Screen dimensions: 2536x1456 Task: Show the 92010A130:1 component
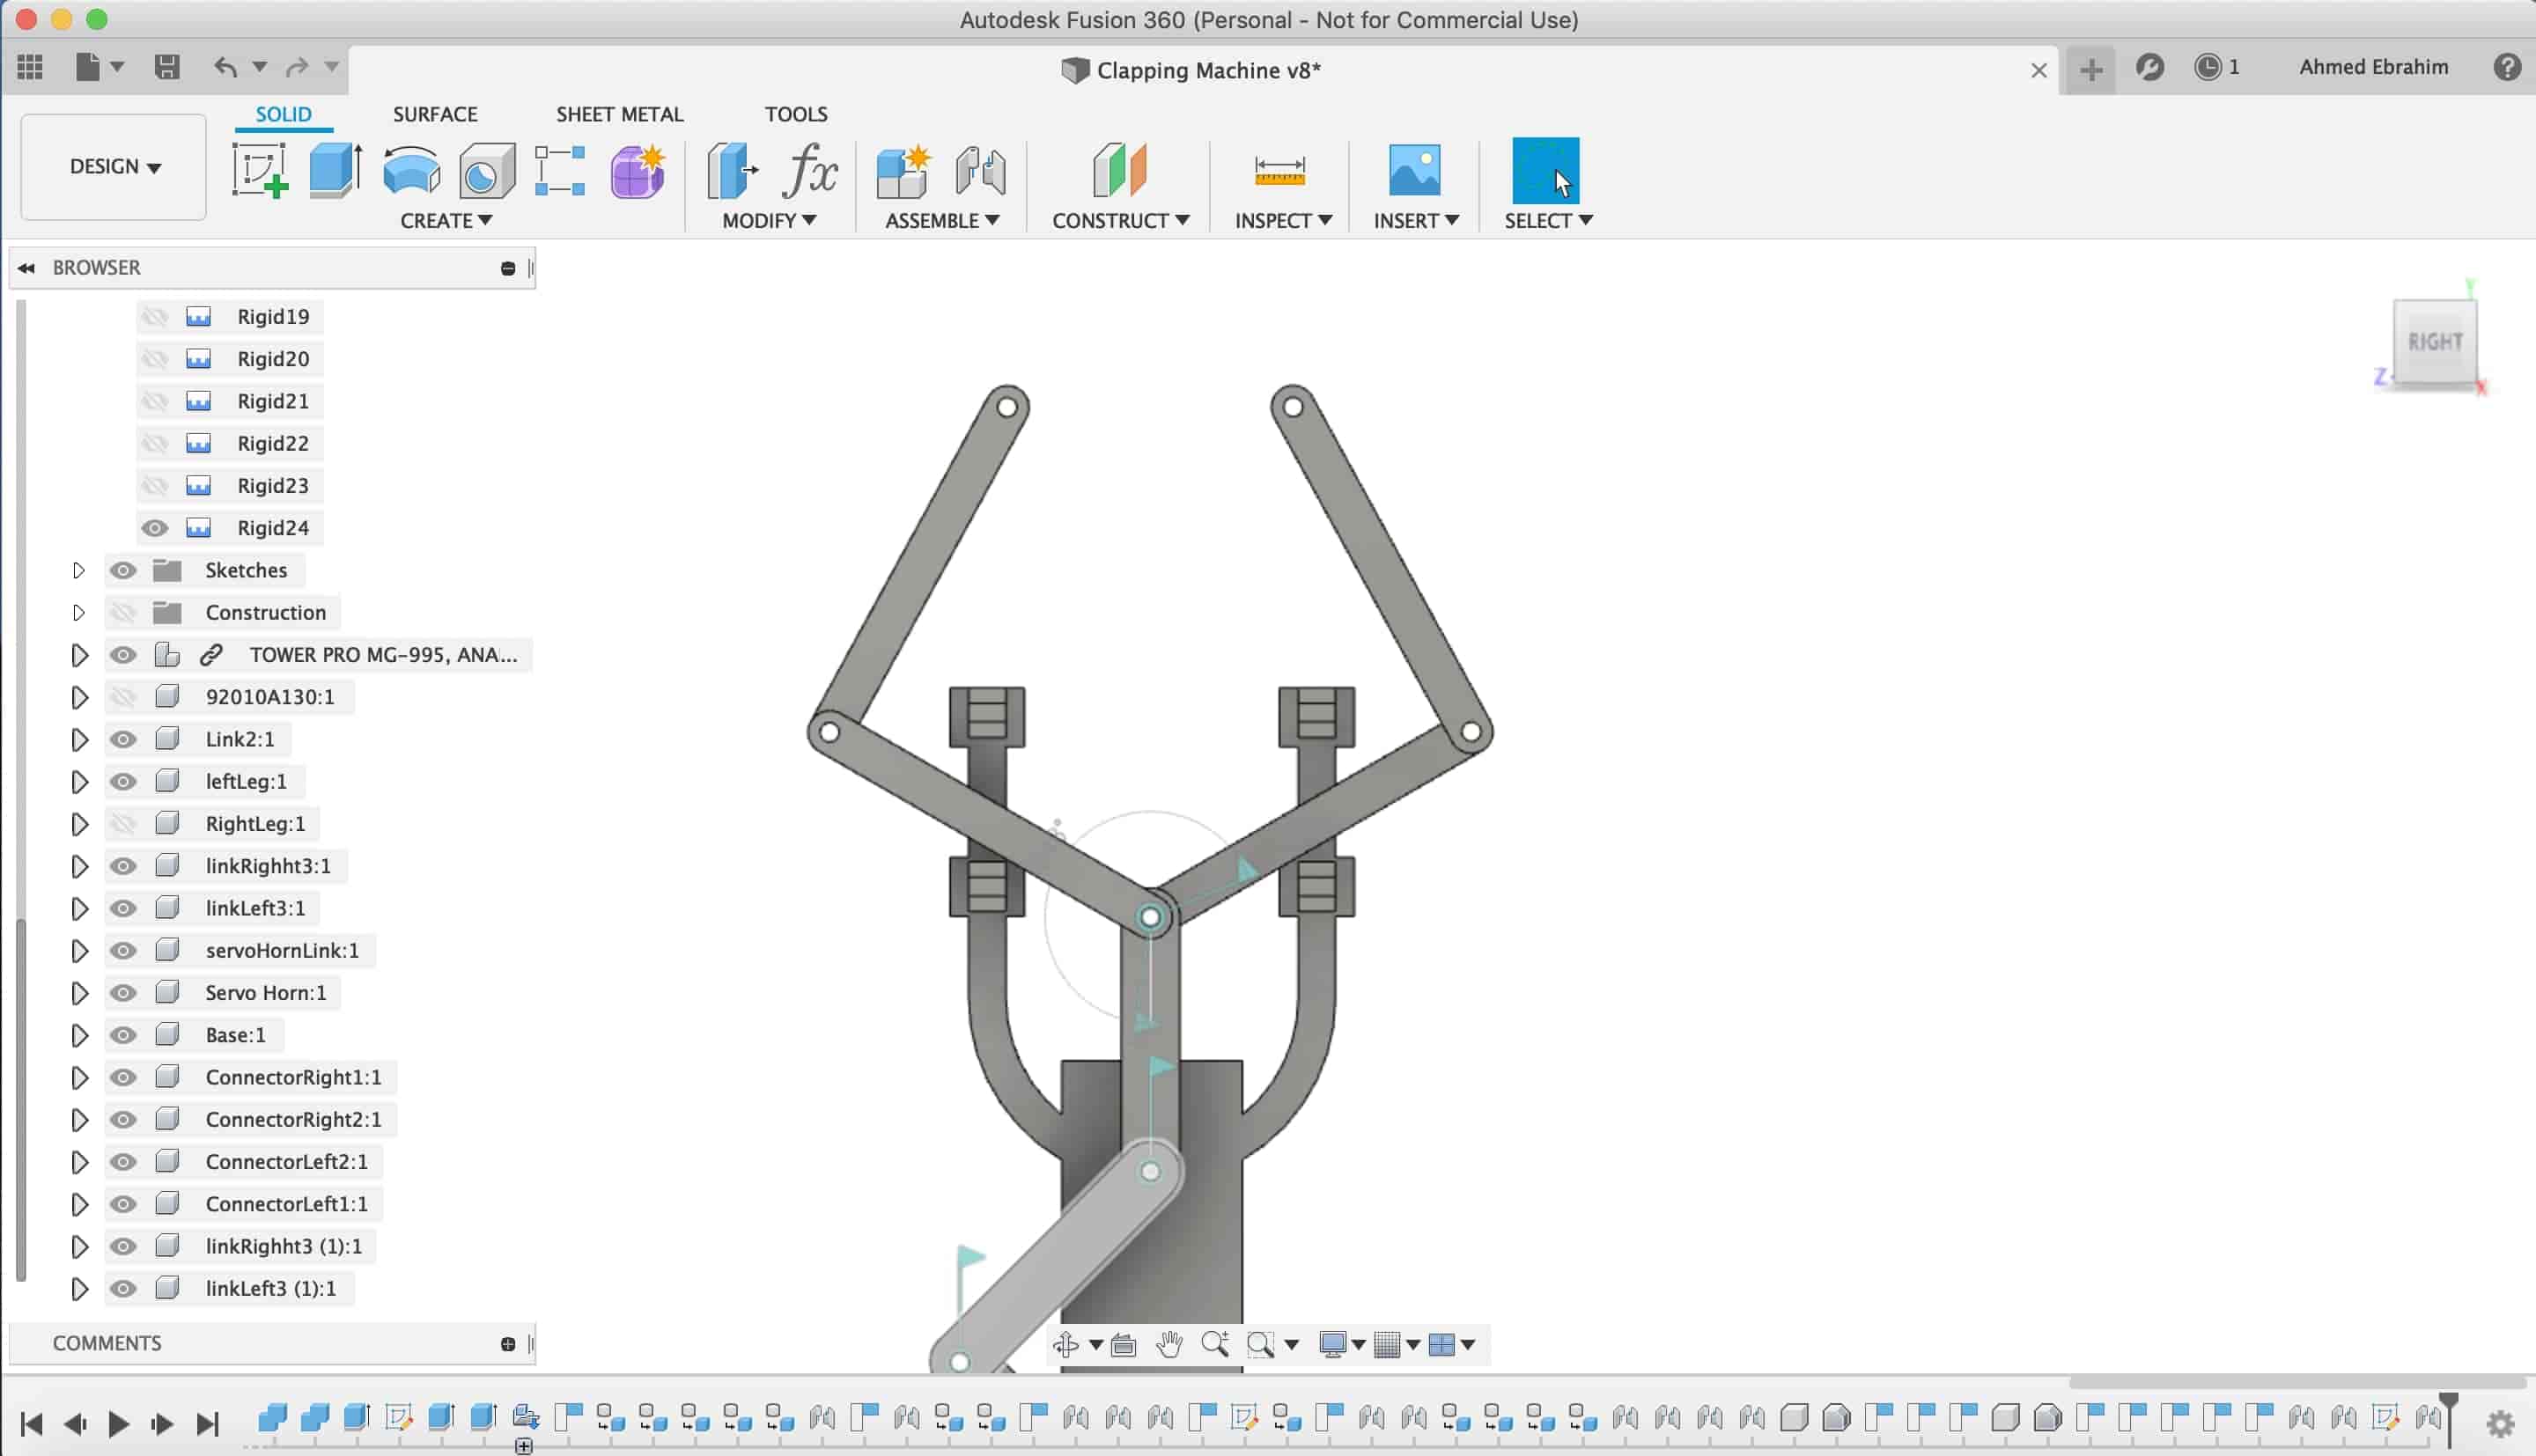point(122,697)
